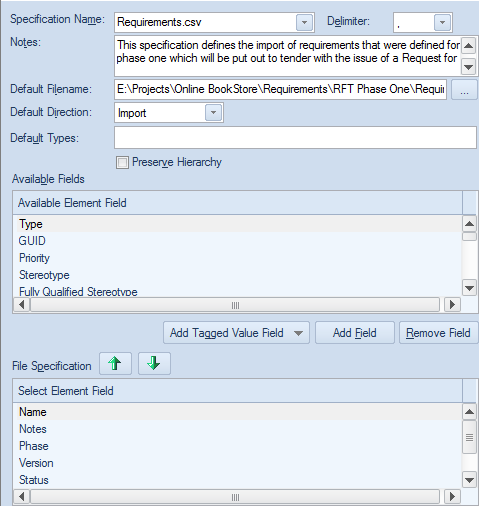Select Stereotype in Available Fields list

(237, 275)
